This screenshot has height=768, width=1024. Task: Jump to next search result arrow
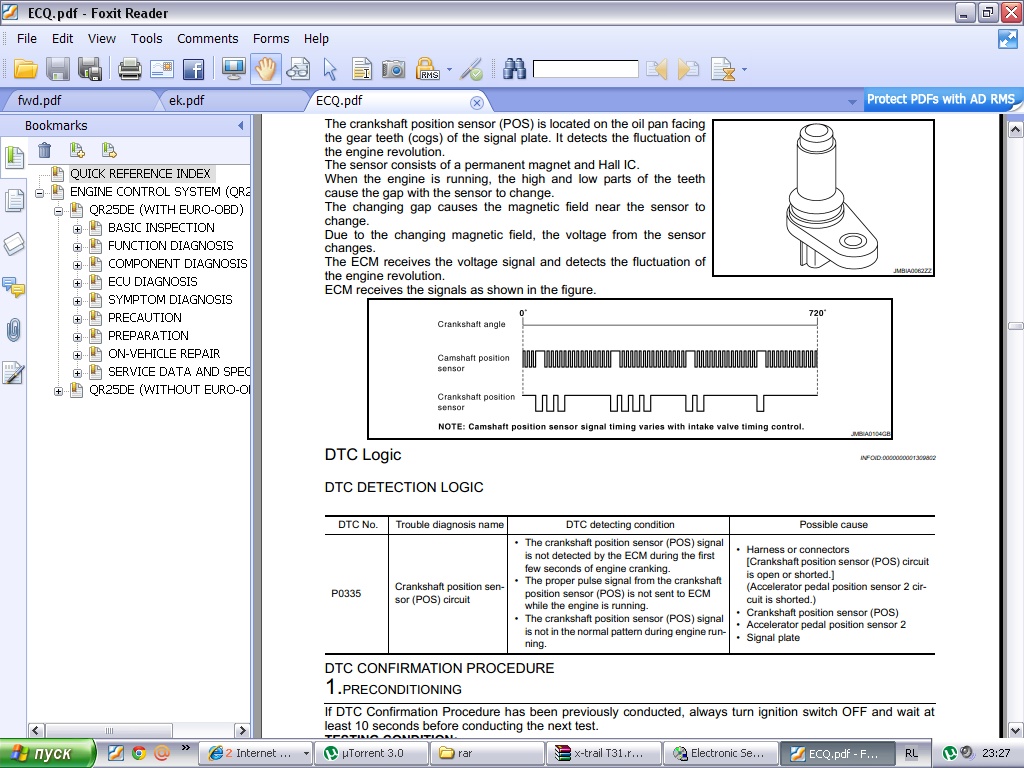pos(688,69)
